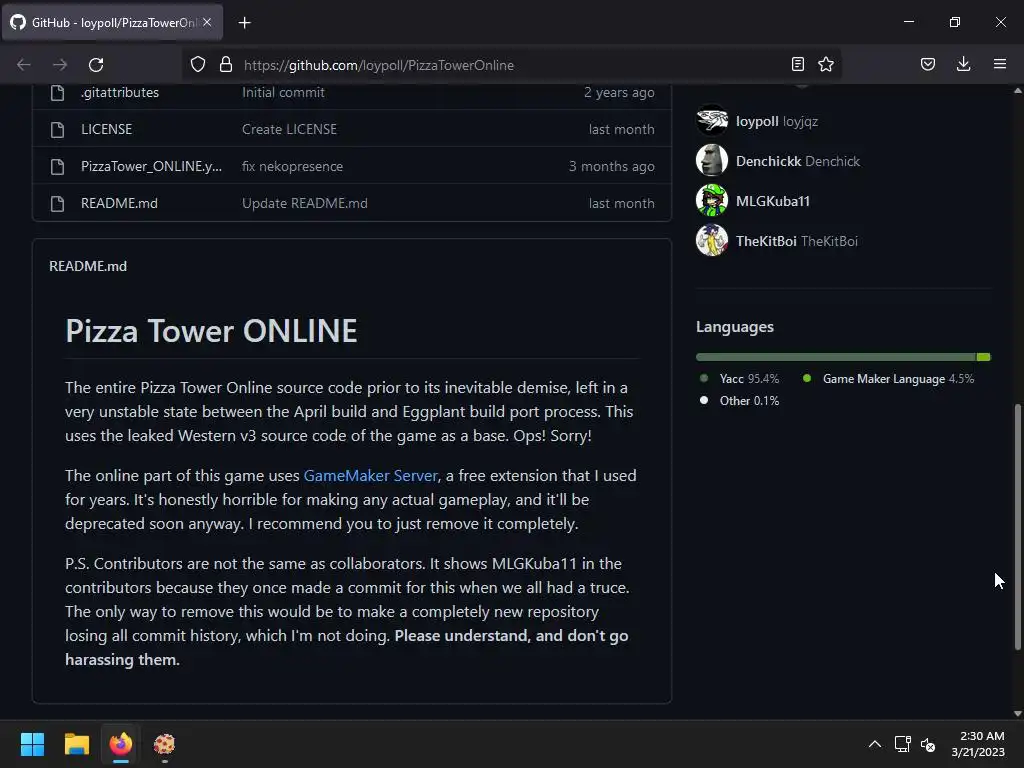Save the page to Pocket via its icon

pyautogui.click(x=928, y=64)
